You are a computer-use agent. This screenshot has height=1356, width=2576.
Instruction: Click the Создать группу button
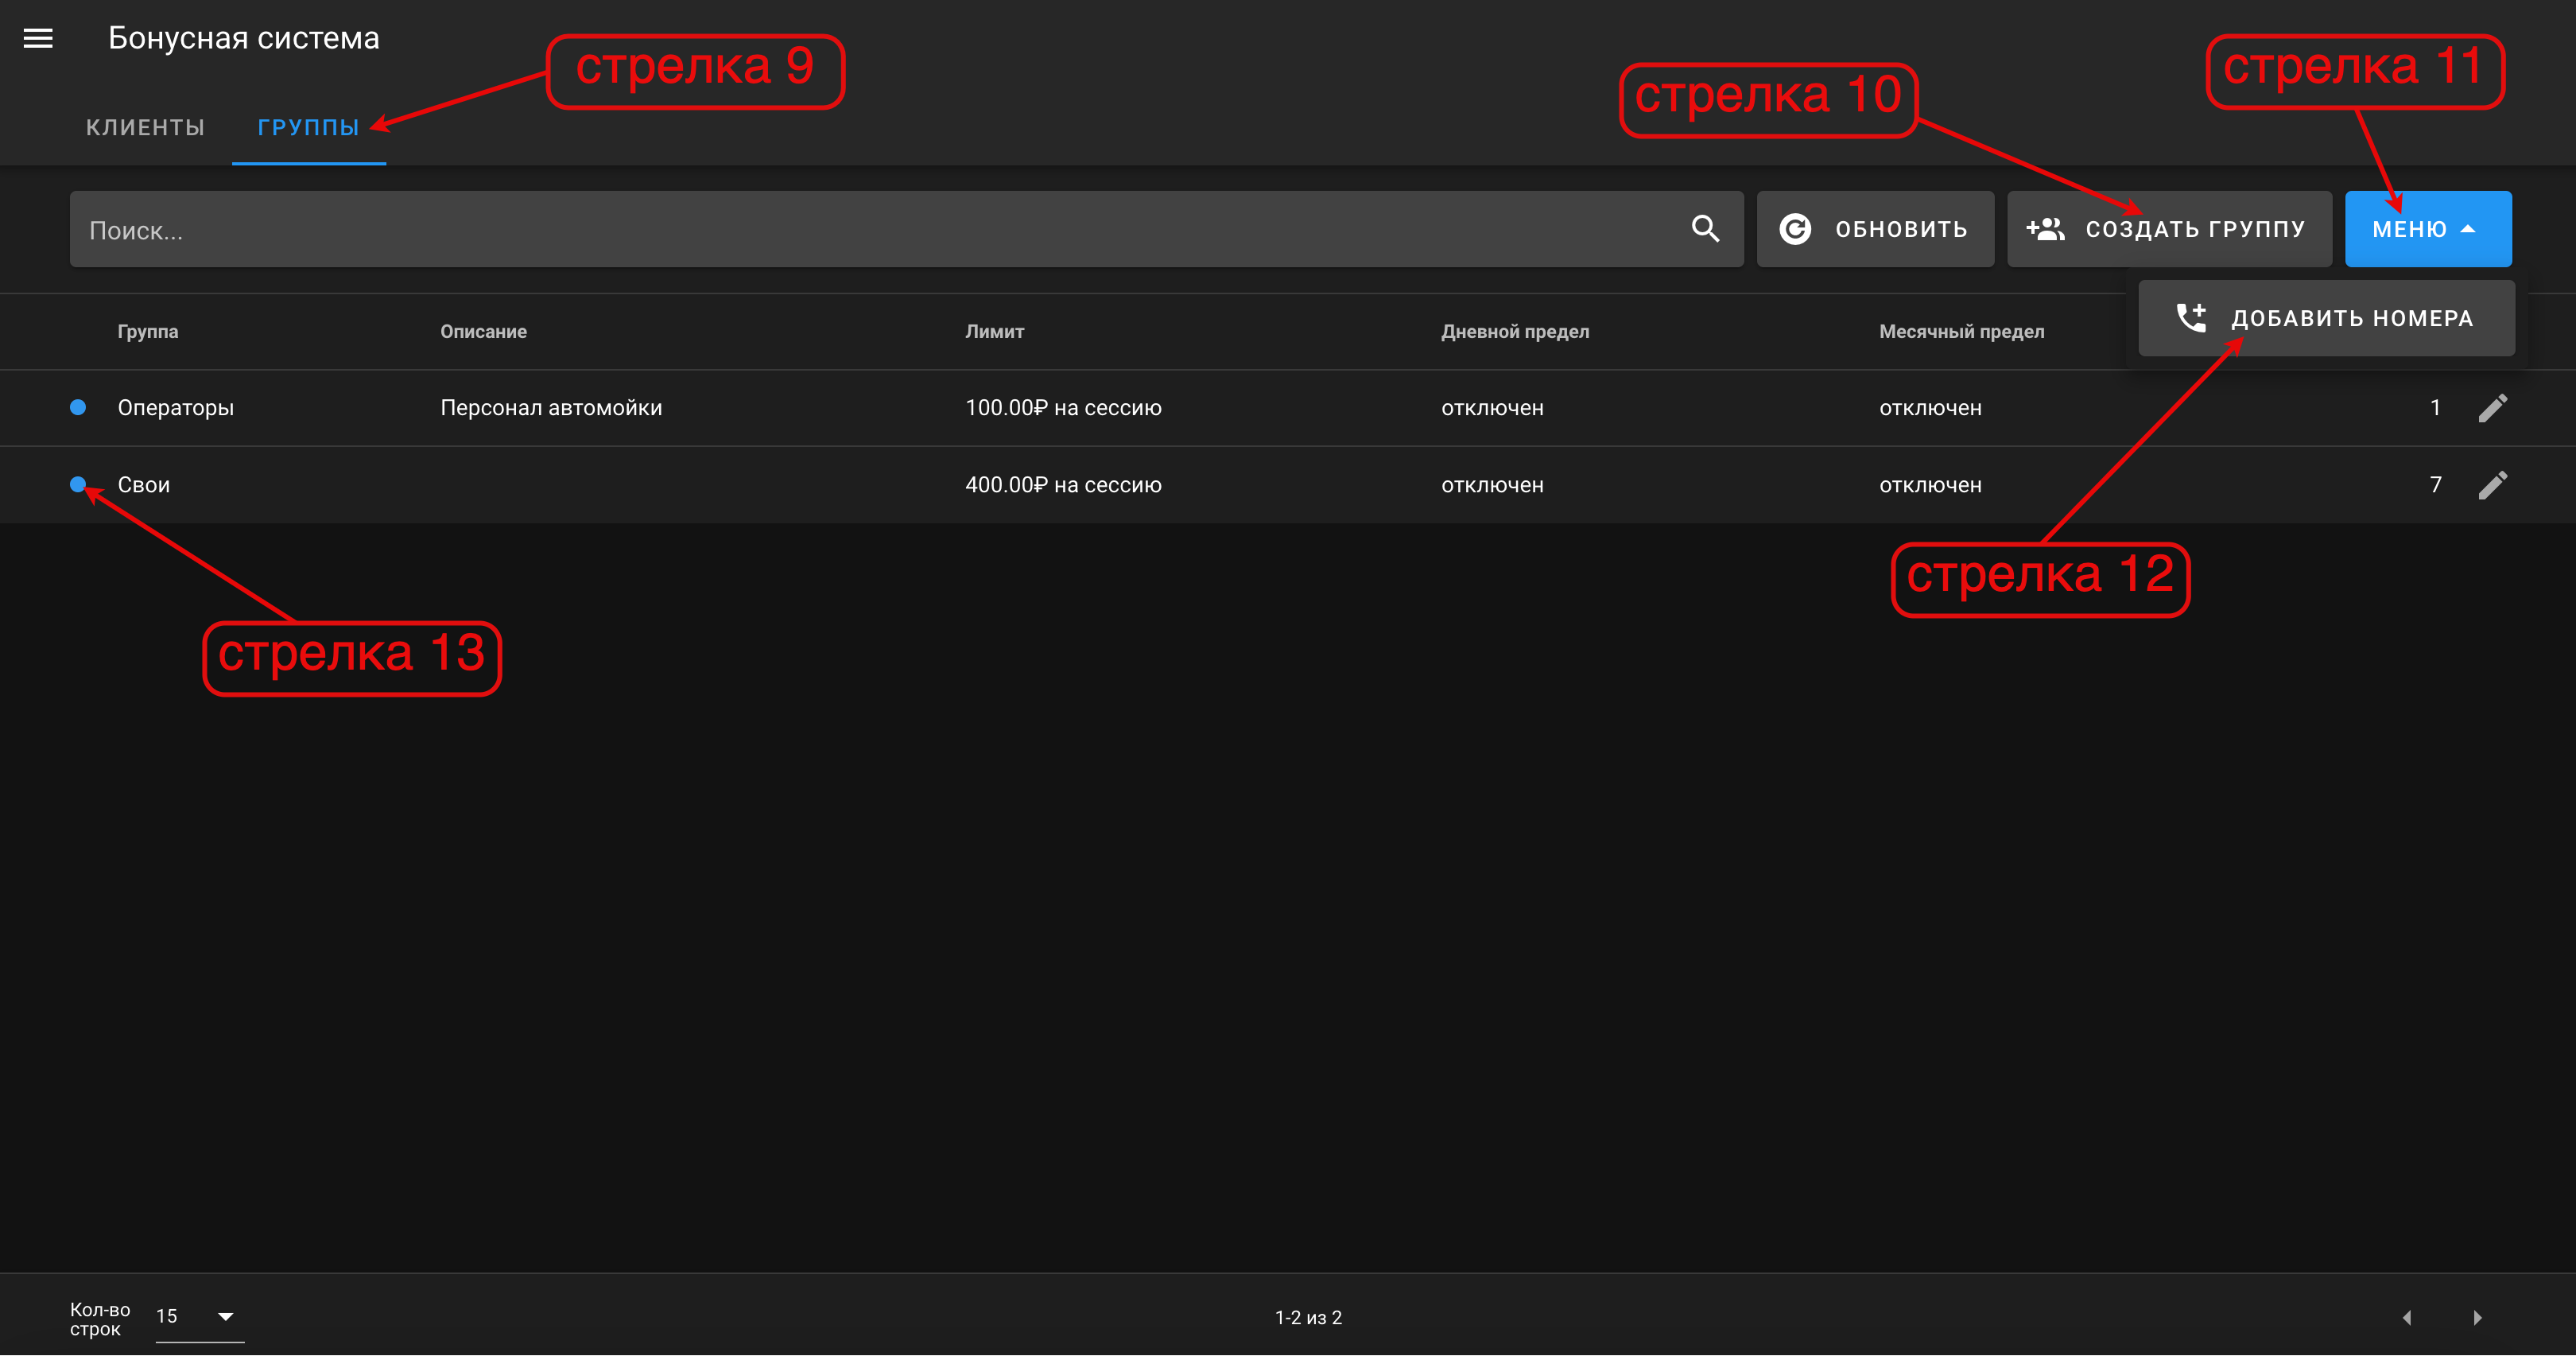2169,229
